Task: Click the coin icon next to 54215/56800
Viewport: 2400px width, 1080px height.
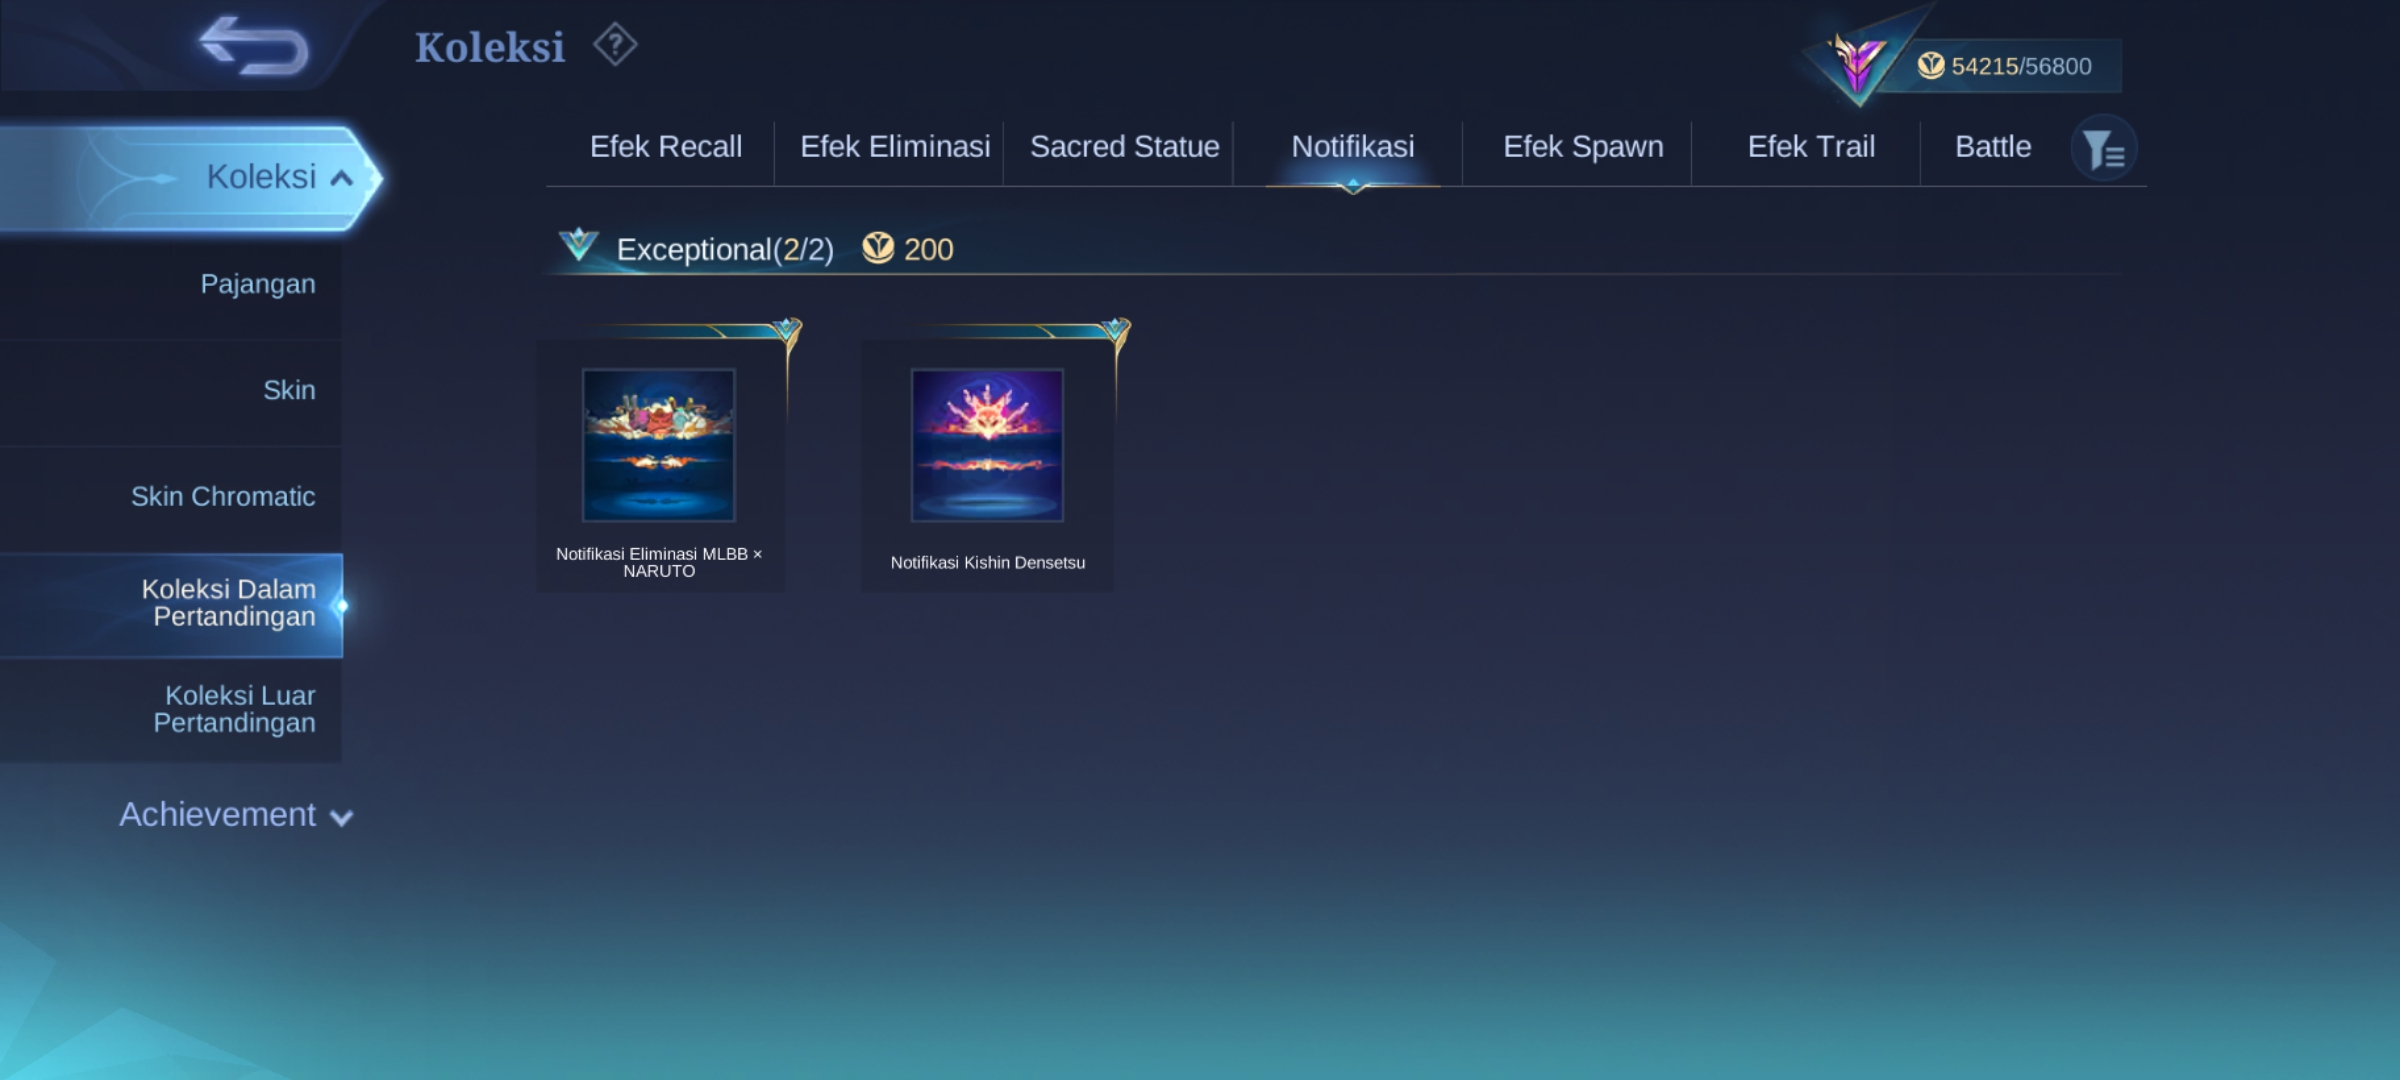Action: pos(1931,66)
